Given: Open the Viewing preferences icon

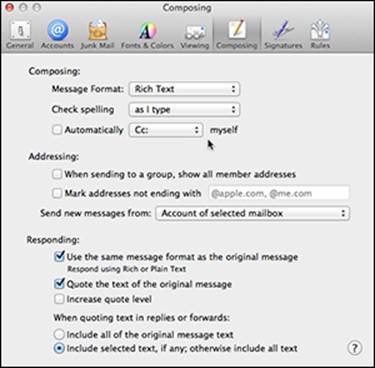Looking at the screenshot, I should (195, 35).
